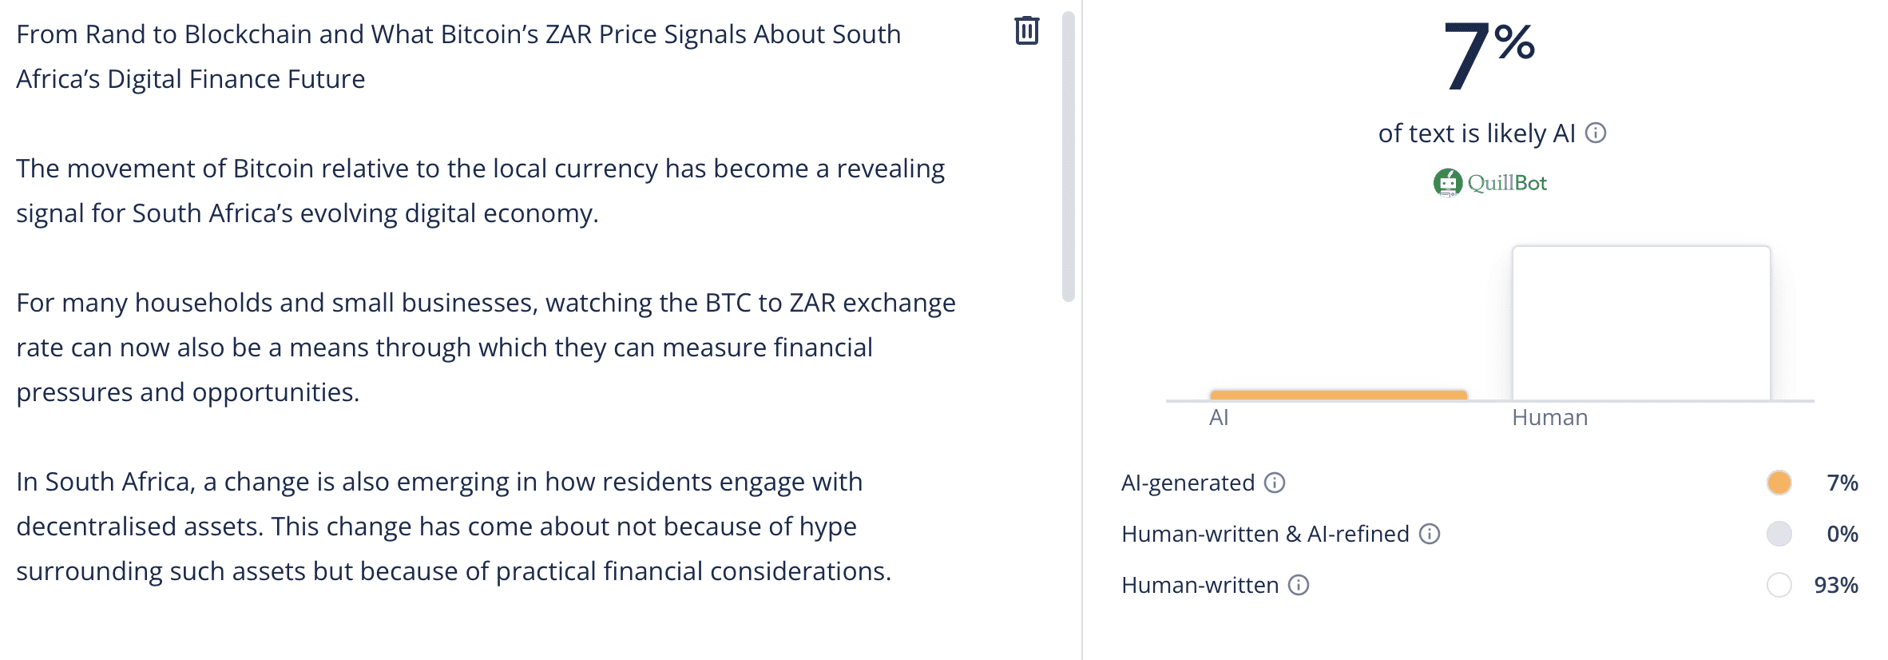The image size is (1888, 660).
Task: Click the info icon beside Human-written & AI-refined
Action: 1429,534
